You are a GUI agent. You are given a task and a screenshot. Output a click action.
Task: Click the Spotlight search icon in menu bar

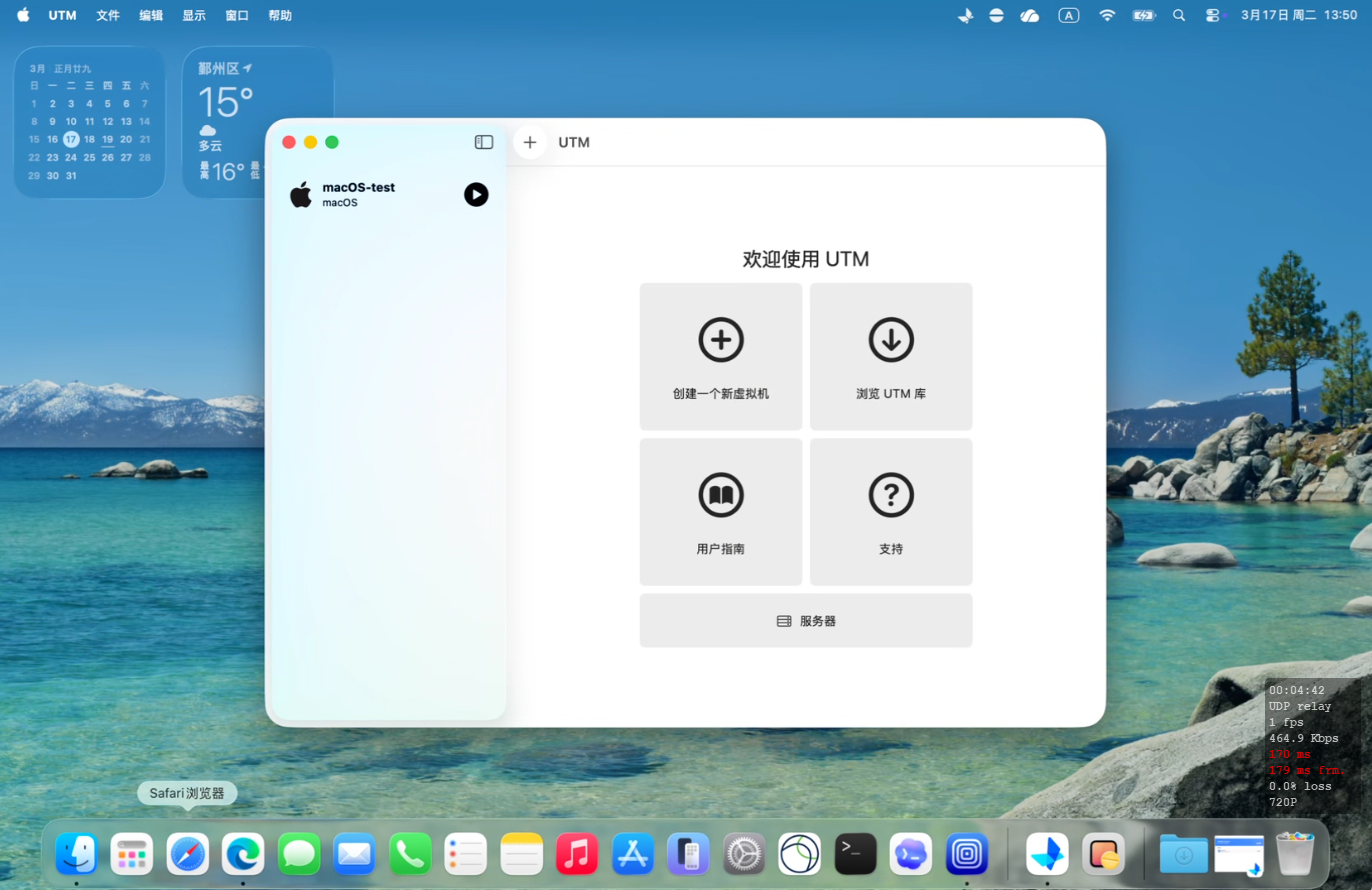pos(1180,15)
